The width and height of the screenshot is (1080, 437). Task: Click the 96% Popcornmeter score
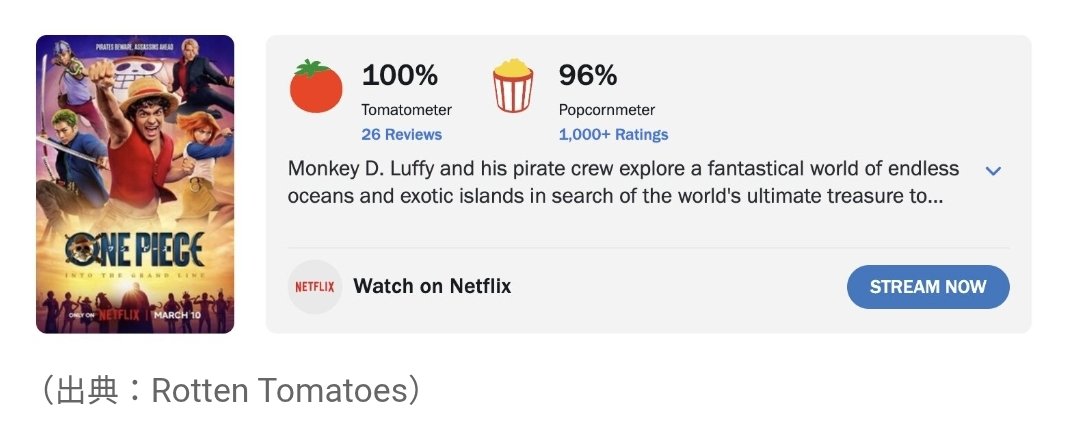[x=588, y=75]
